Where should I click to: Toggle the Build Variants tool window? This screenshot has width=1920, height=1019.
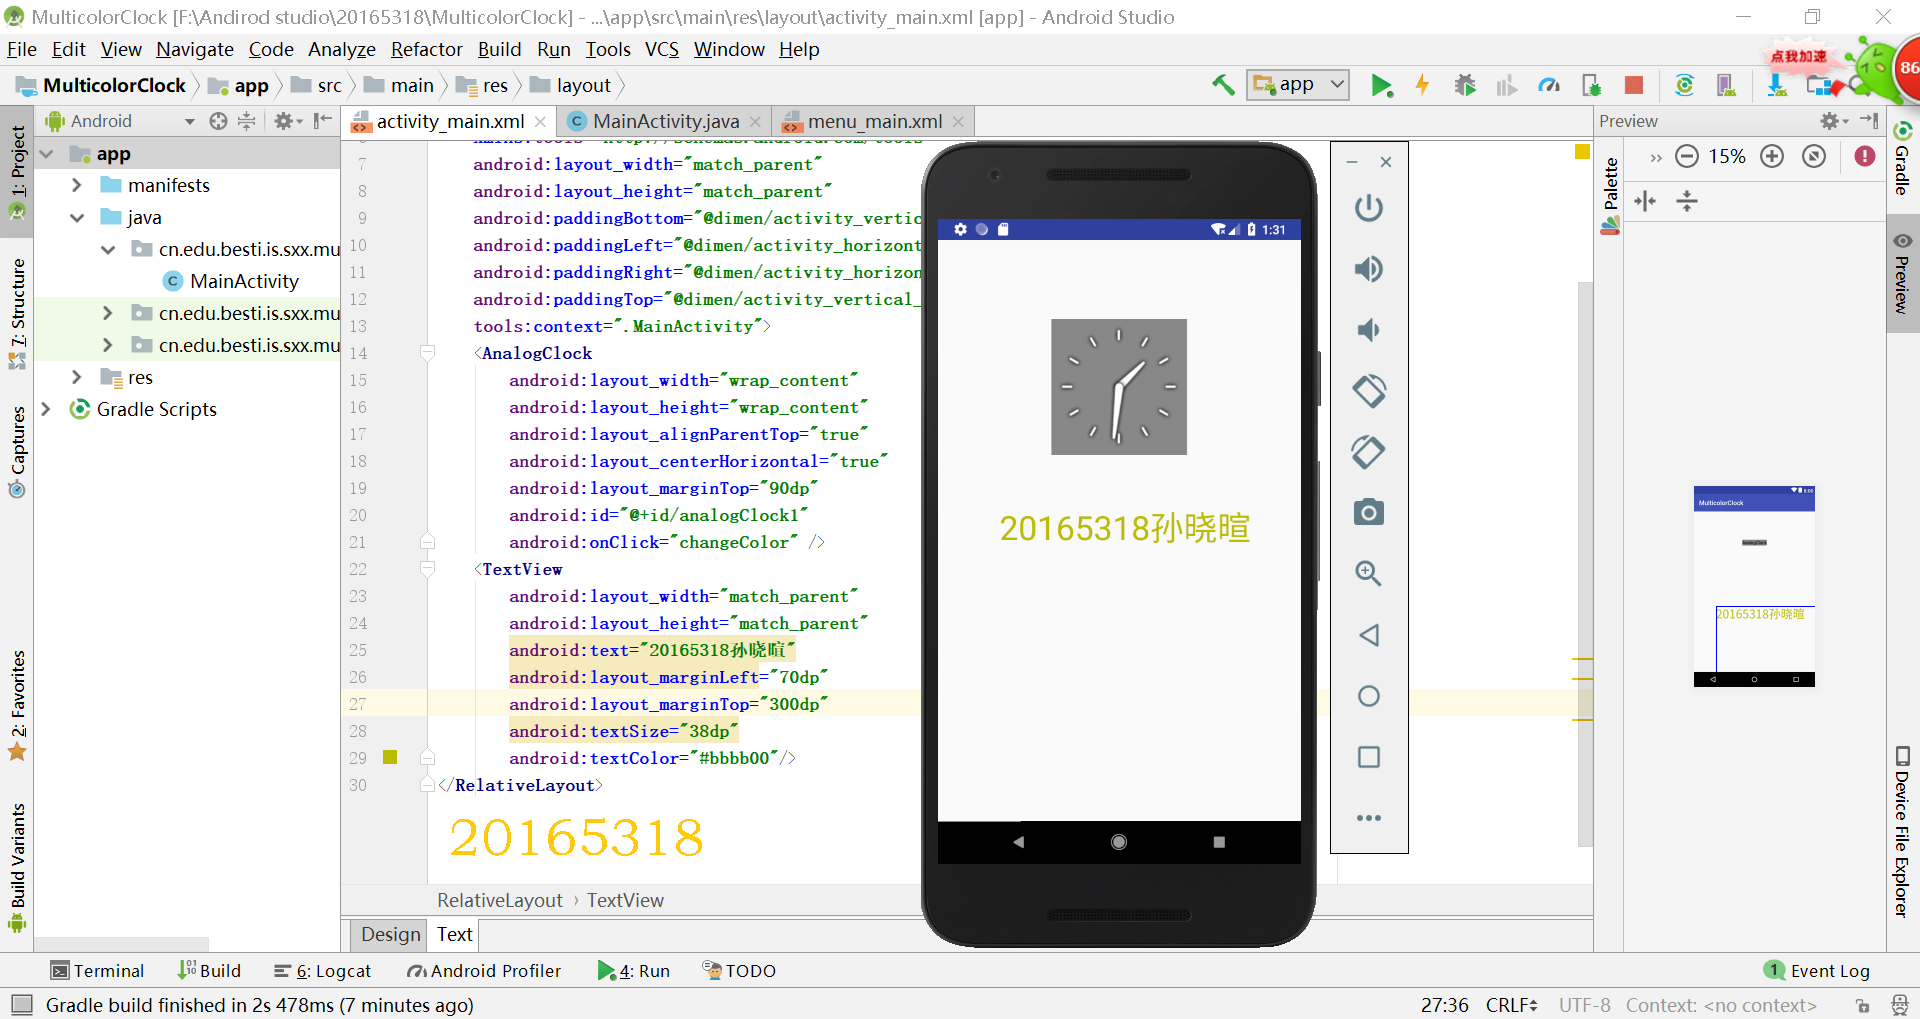click(x=17, y=868)
